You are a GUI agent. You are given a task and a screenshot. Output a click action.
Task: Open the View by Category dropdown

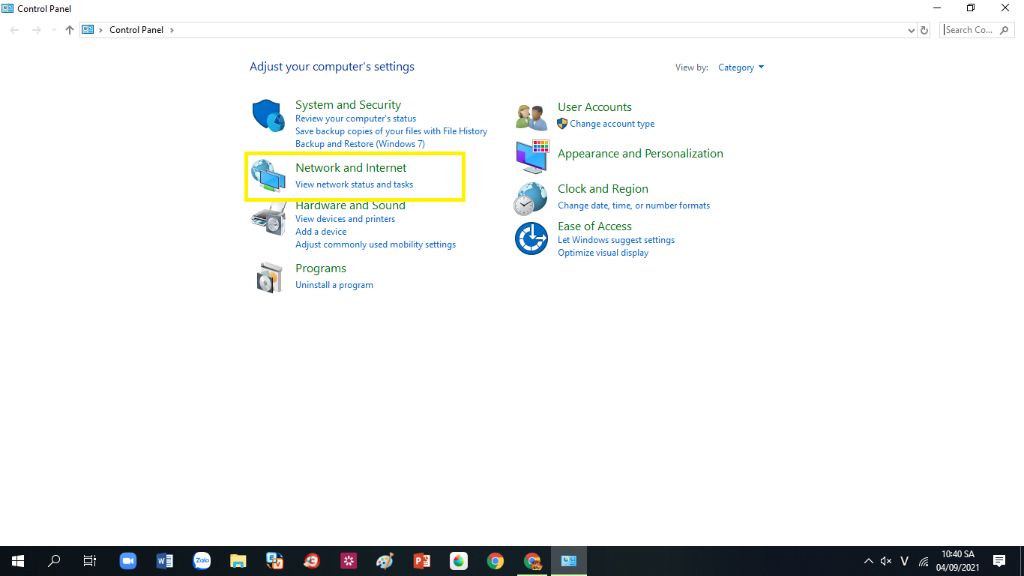pos(741,67)
